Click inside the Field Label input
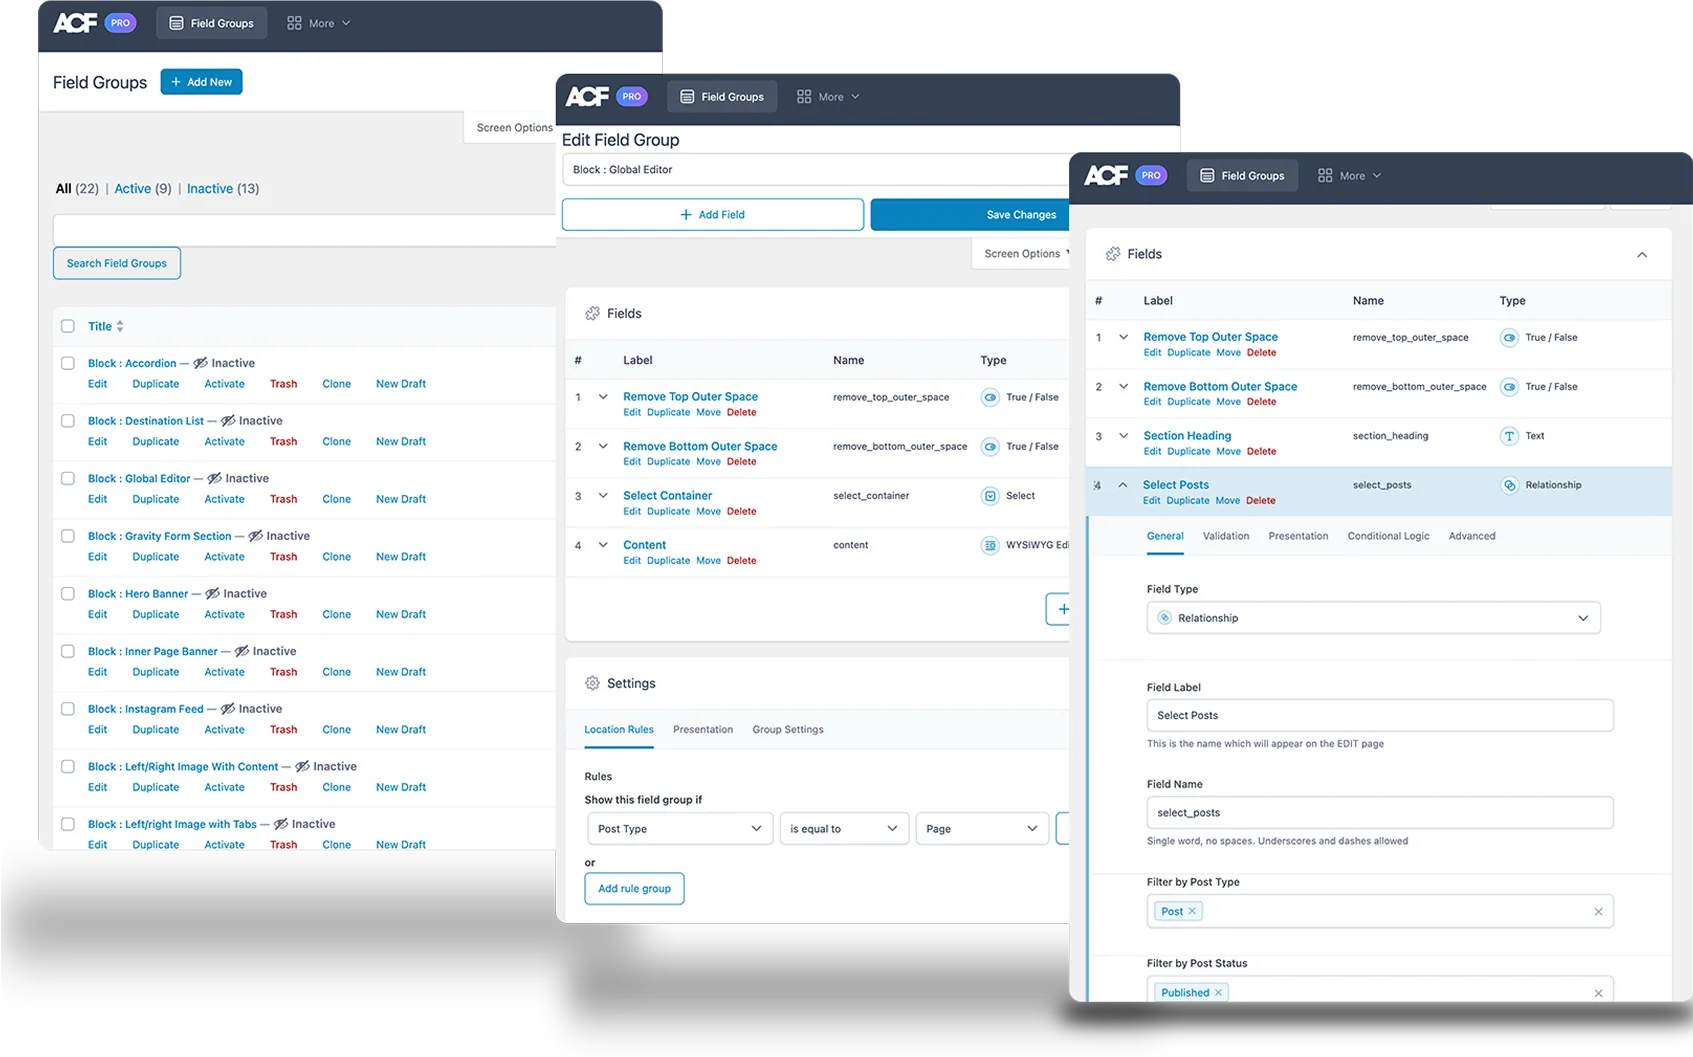This screenshot has width=1693, height=1057. 1380,716
